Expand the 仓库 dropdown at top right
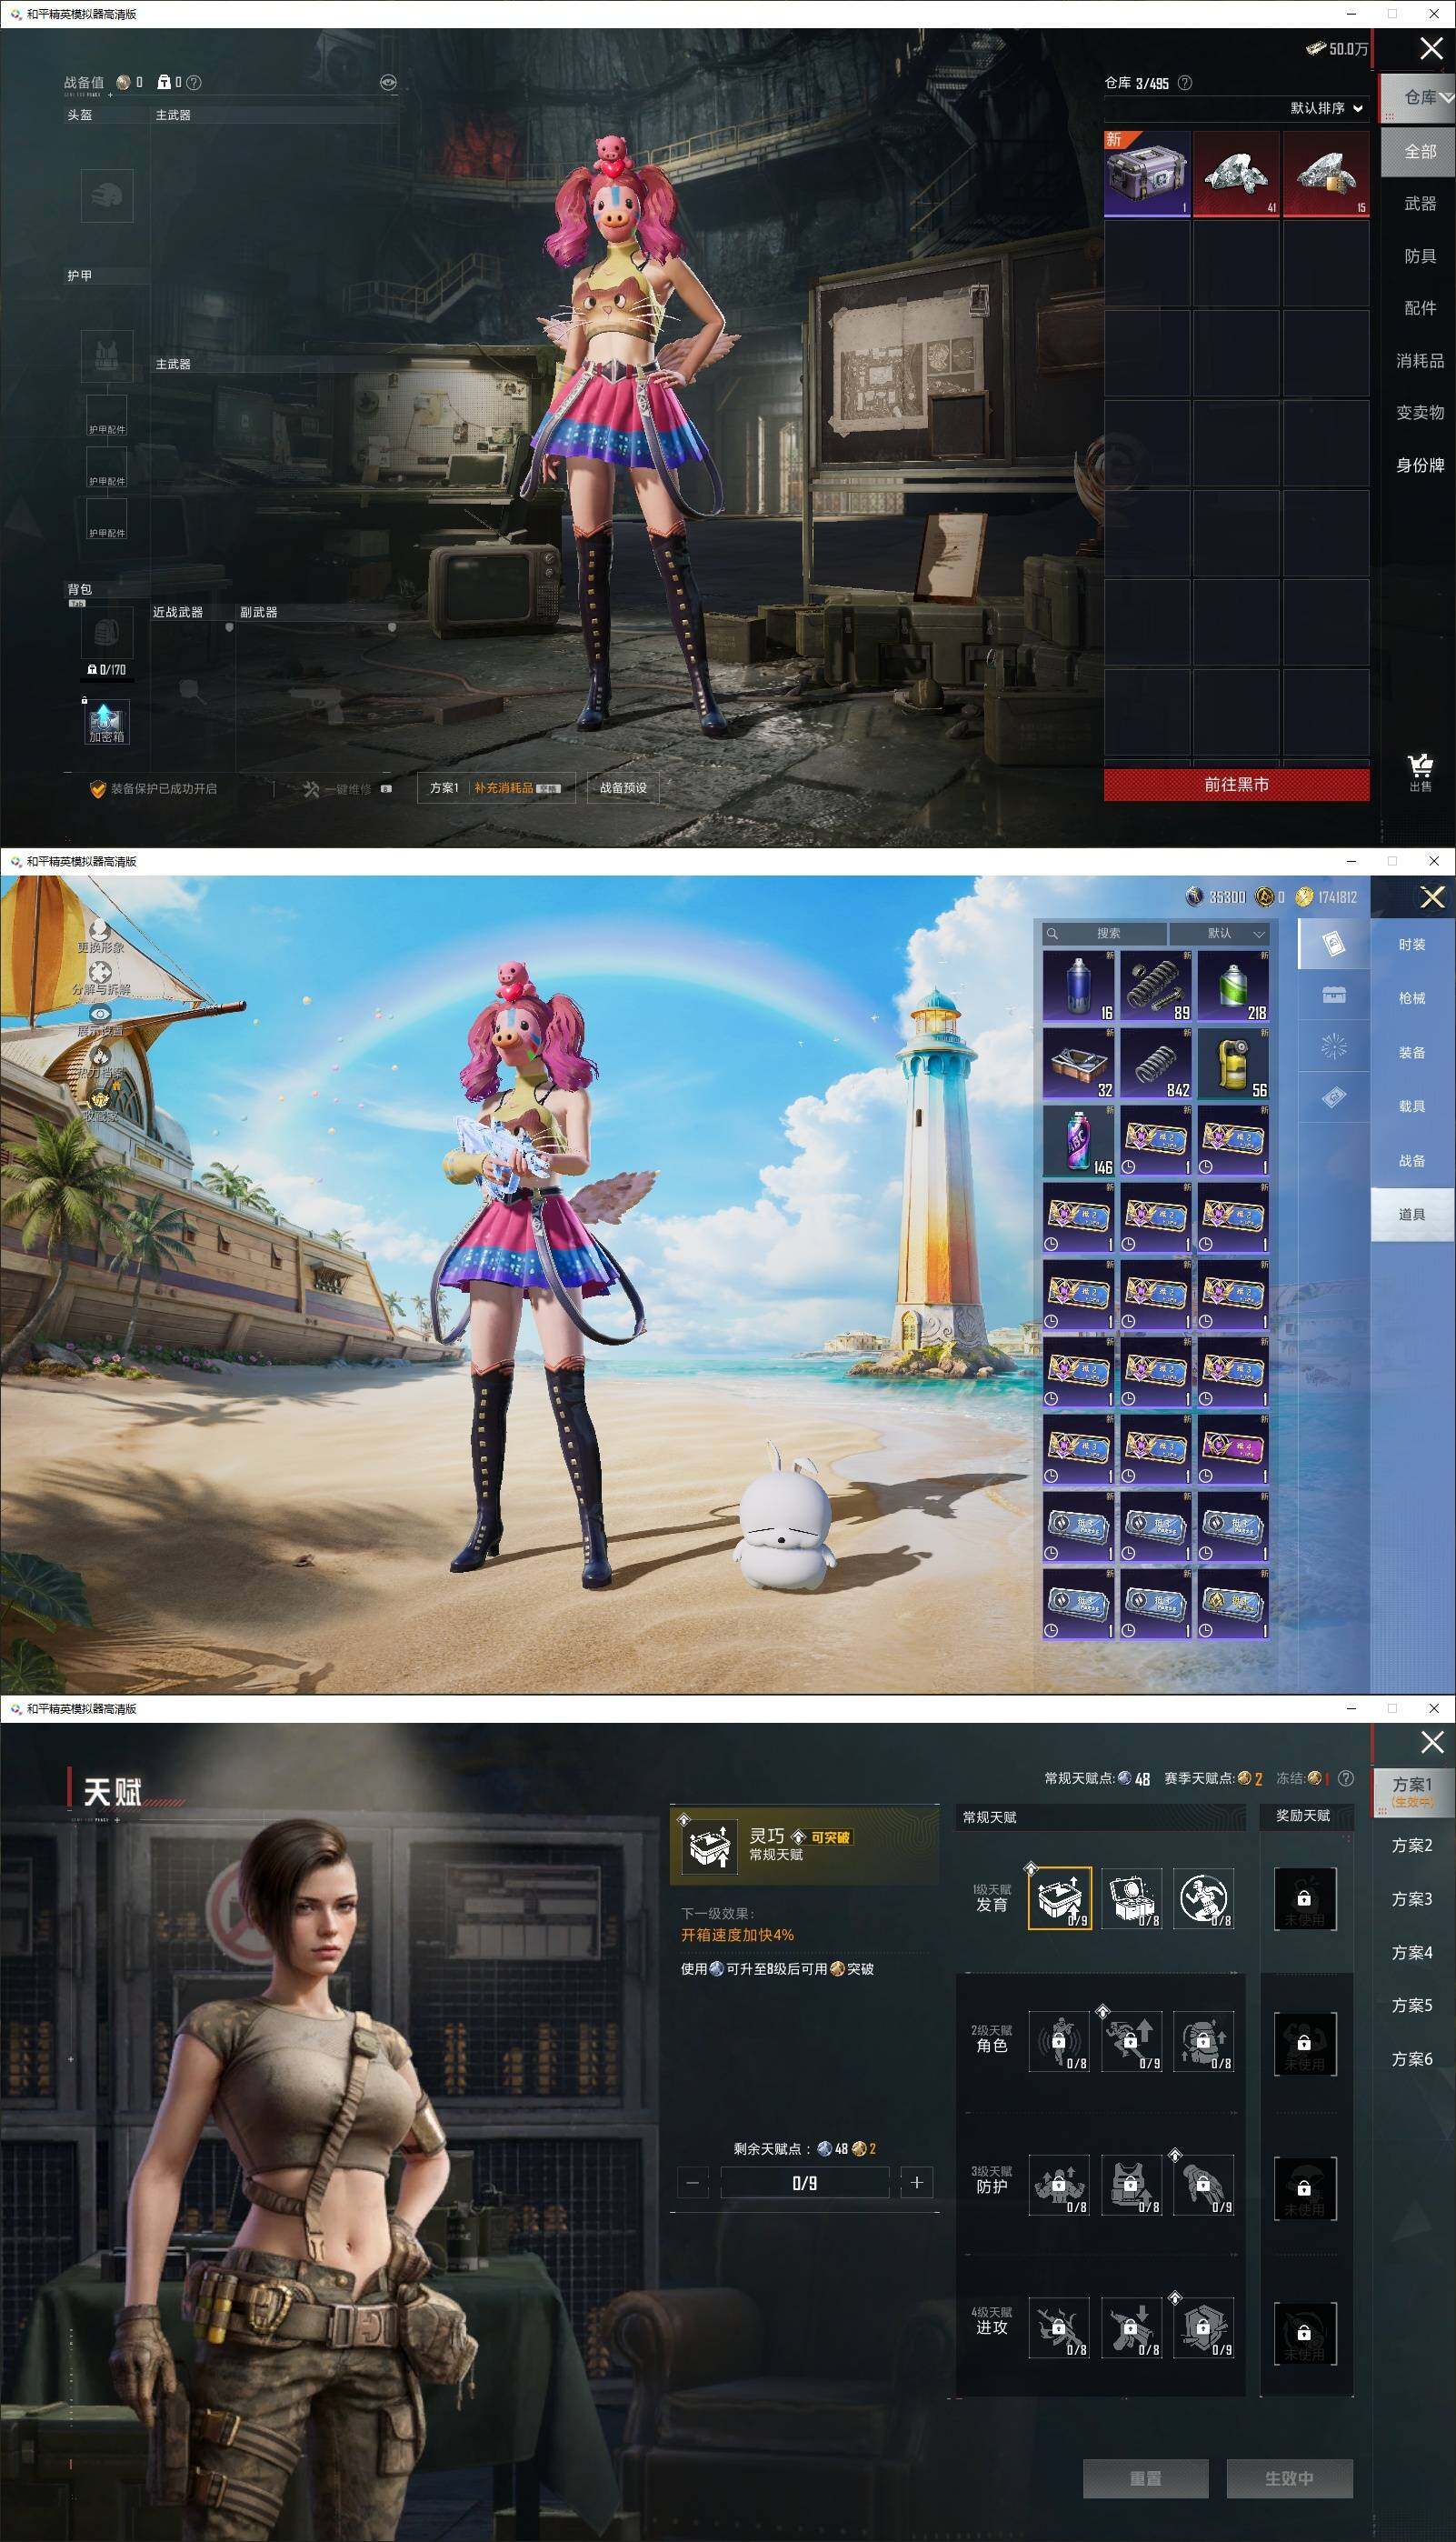 [1420, 97]
